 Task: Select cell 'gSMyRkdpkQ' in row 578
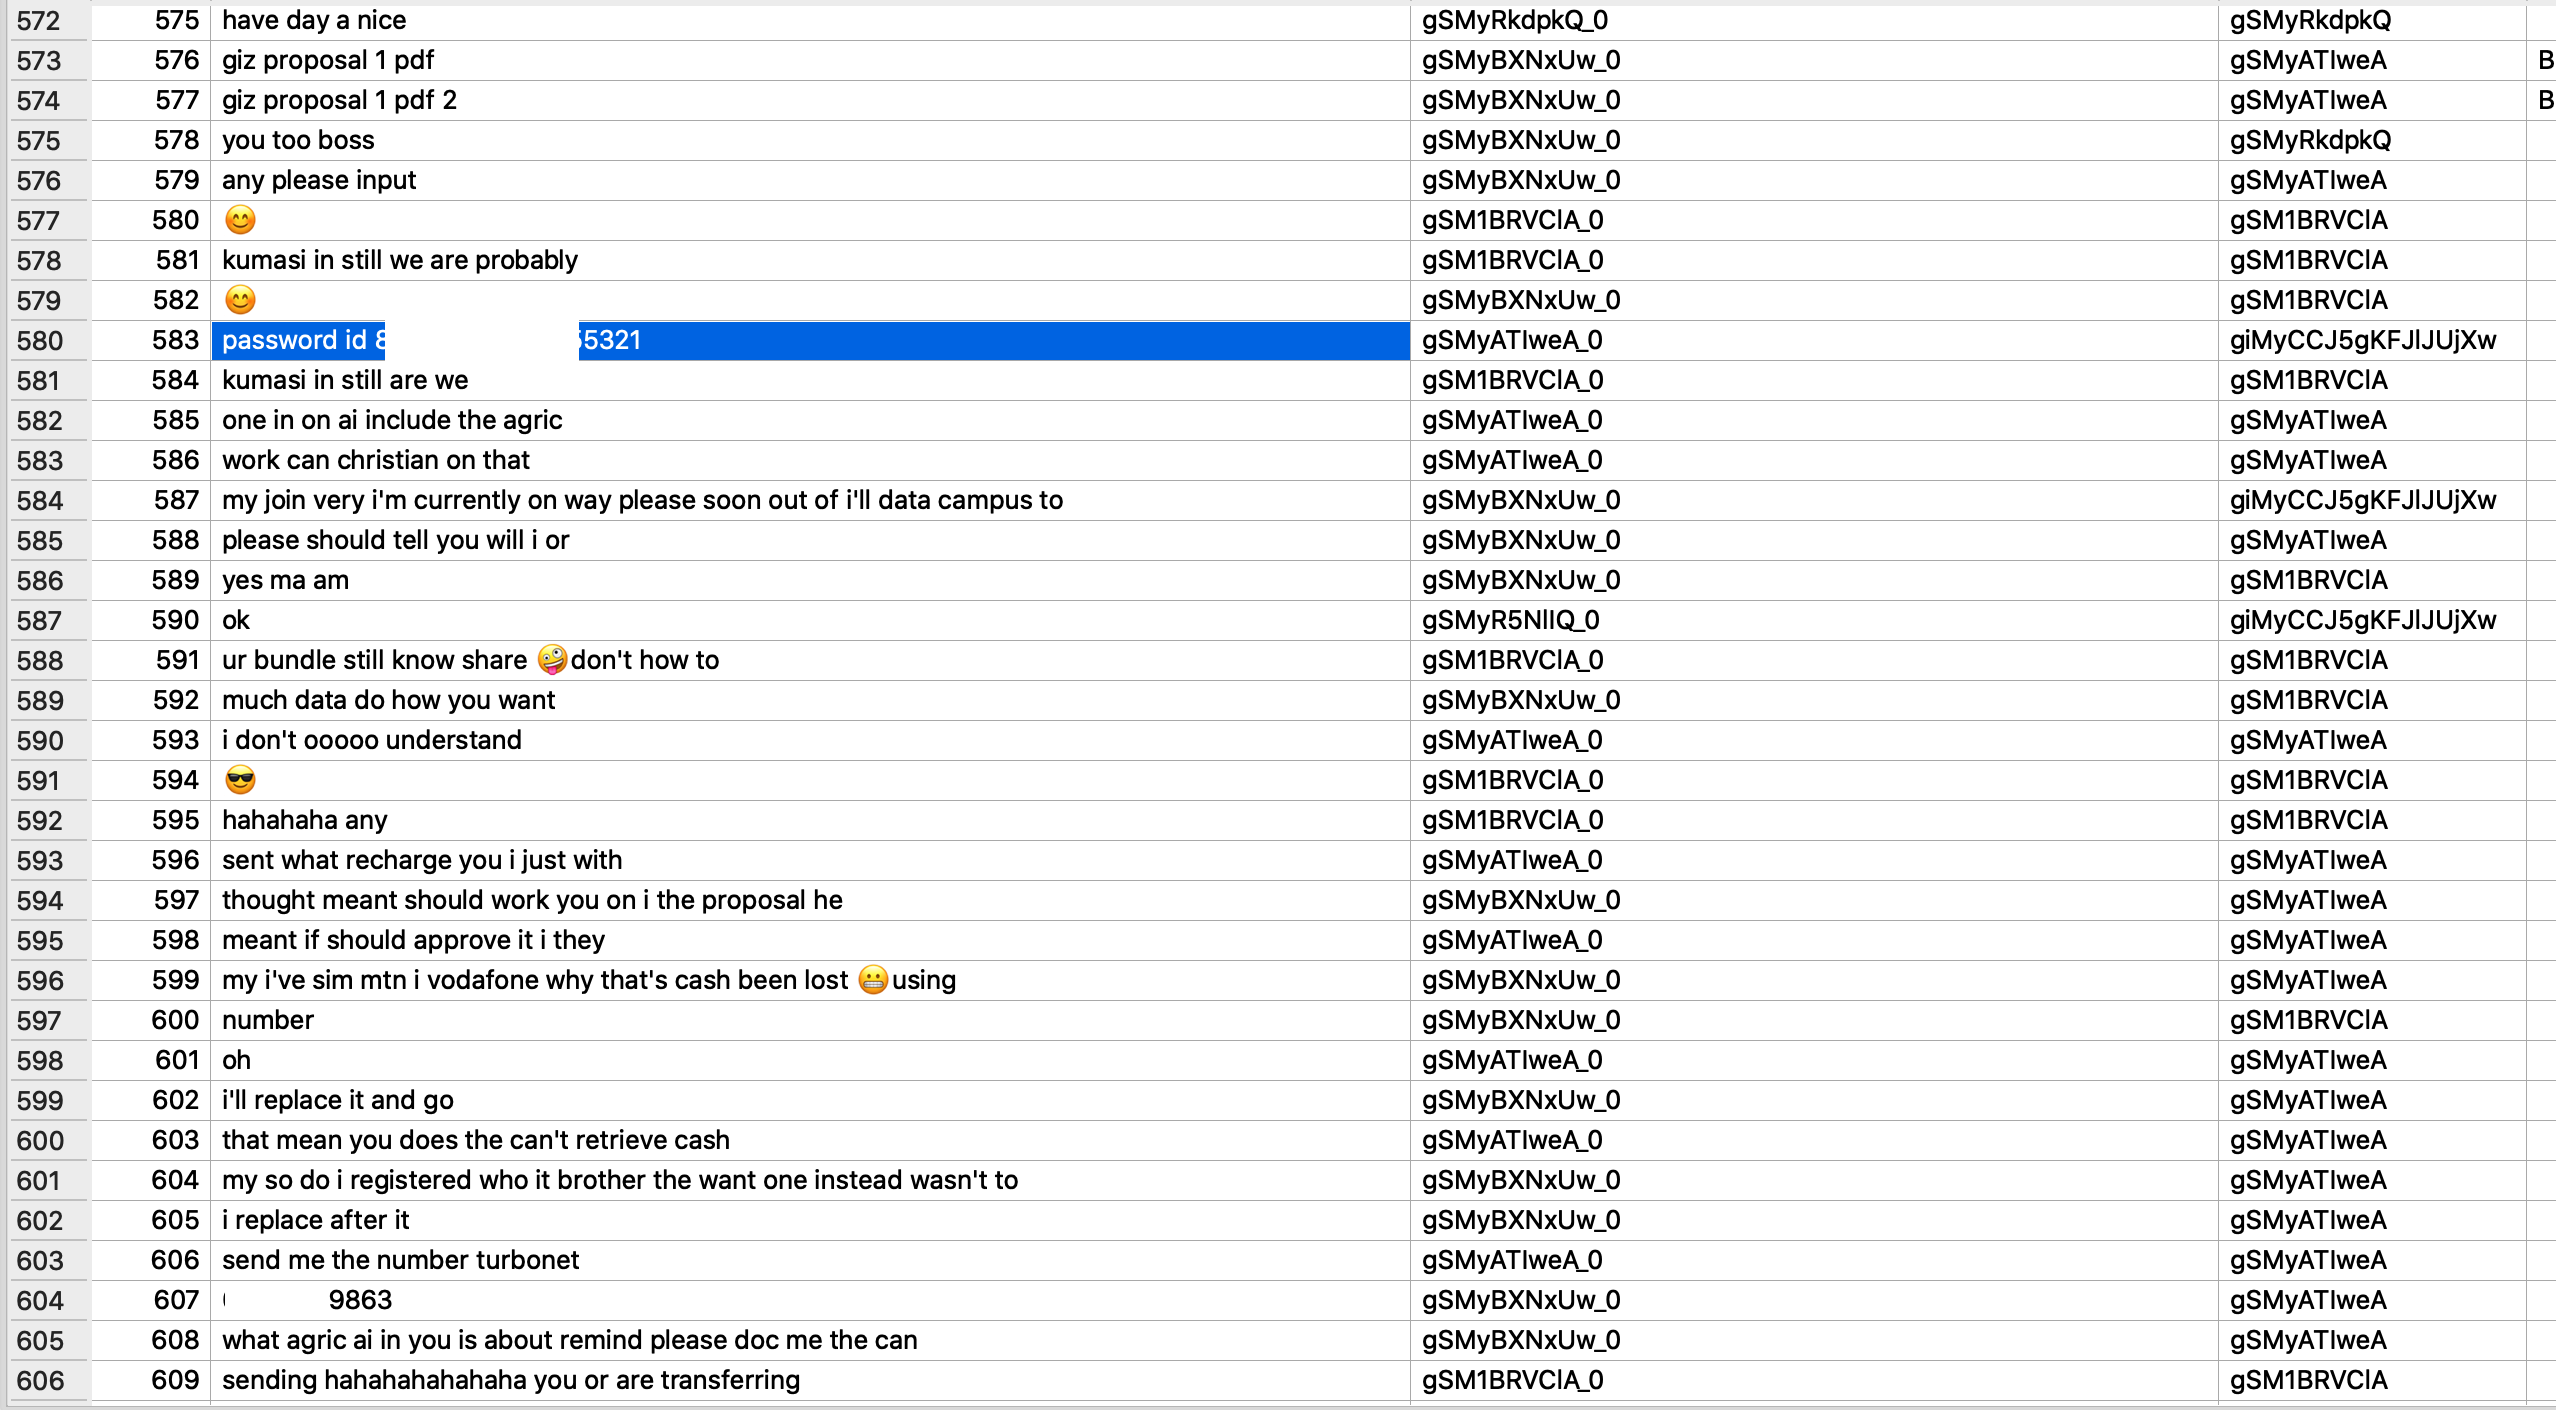(x=2372, y=140)
